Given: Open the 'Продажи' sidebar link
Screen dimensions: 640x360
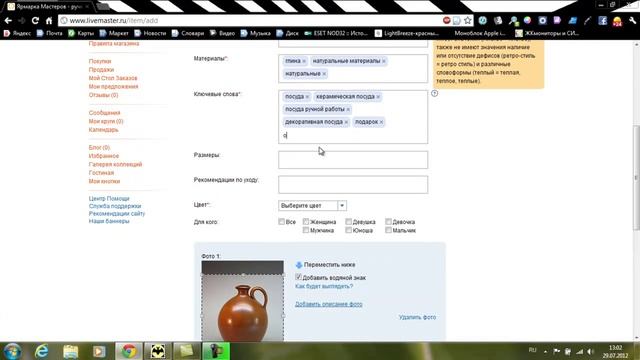Looking at the screenshot, I should tap(101, 70).
